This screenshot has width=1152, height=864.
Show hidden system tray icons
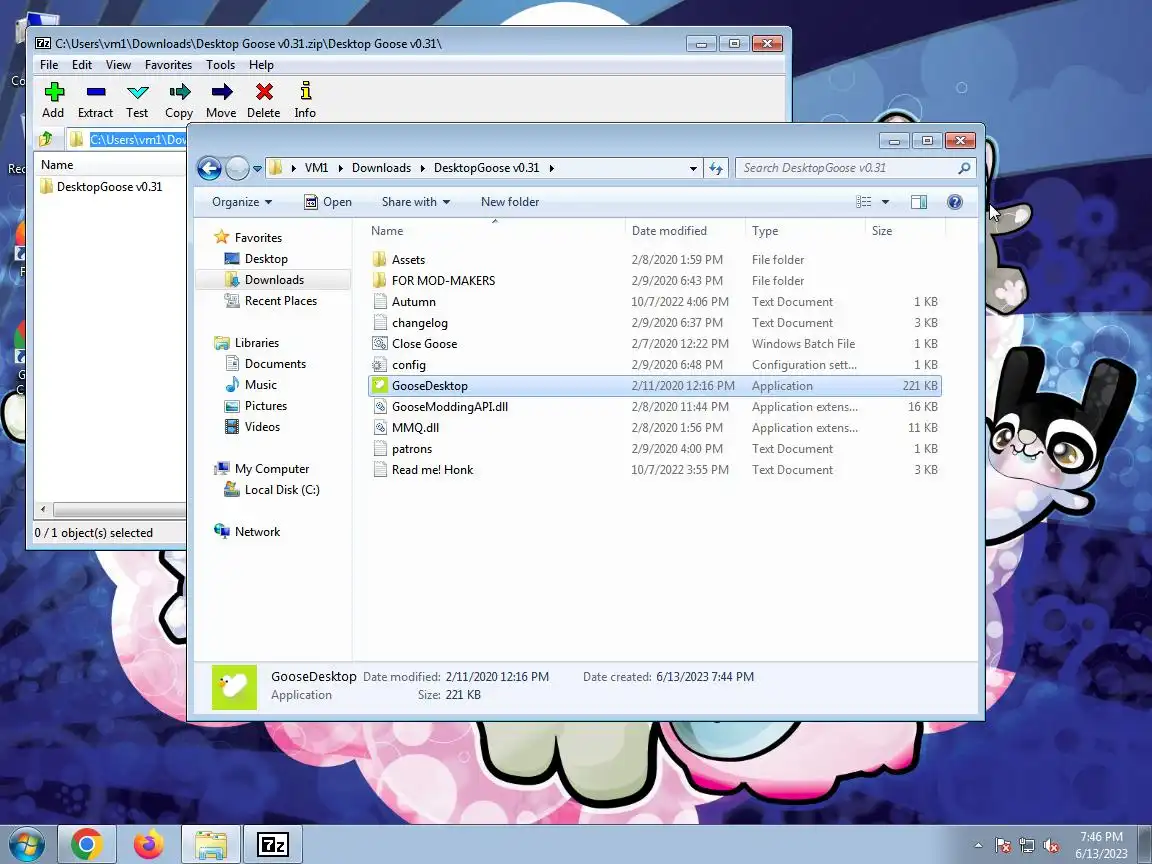coord(978,845)
